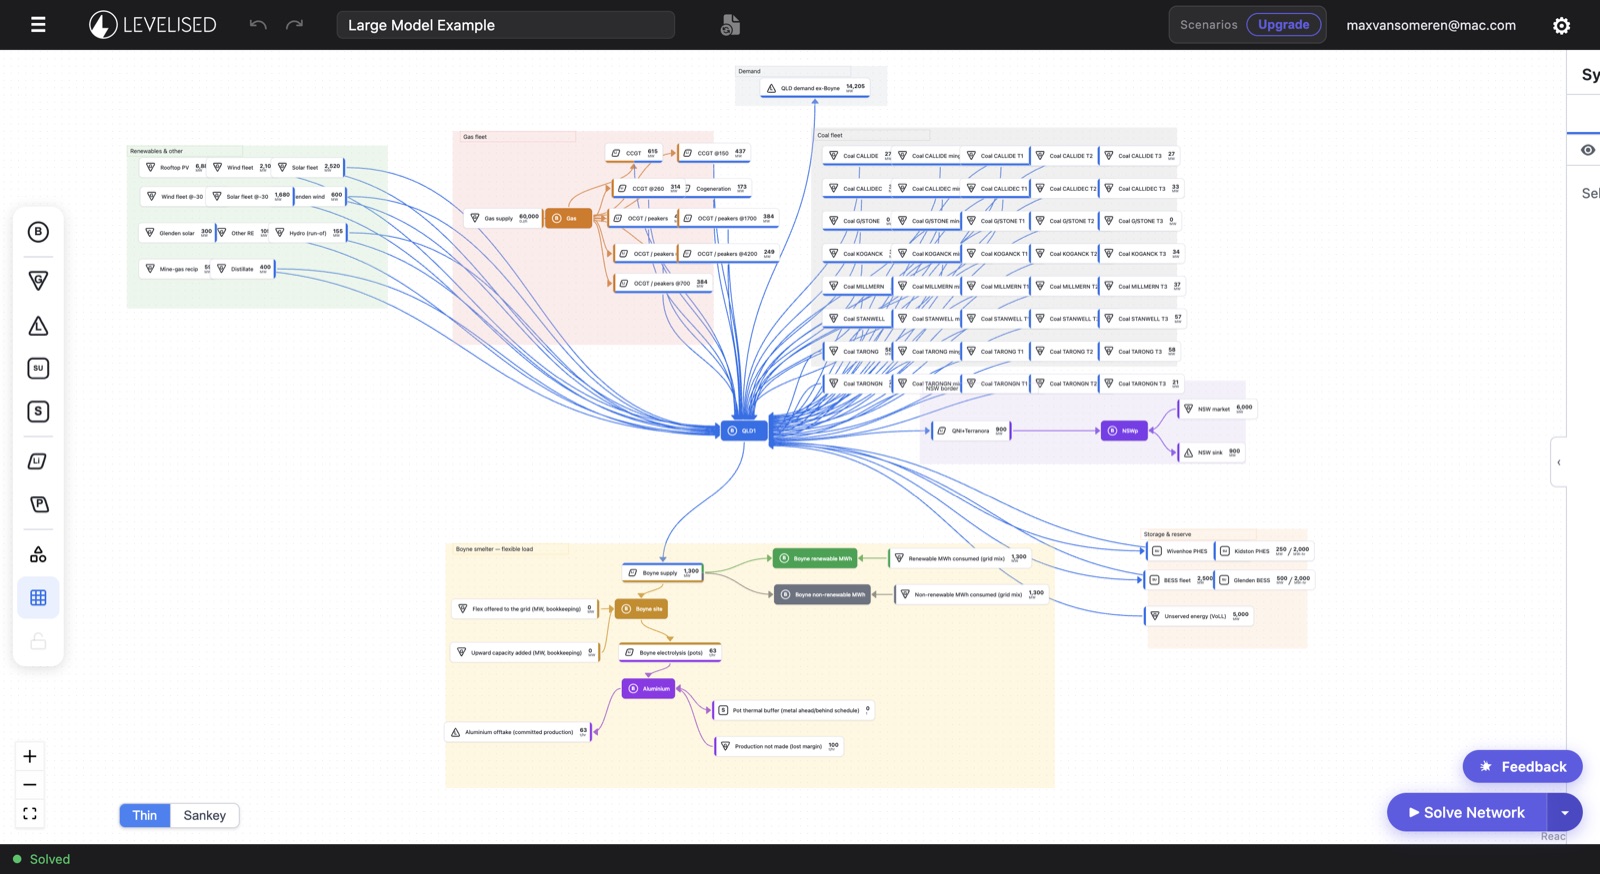Screen dimensions: 1600x874
Task: Select the Load (L) triangle tool
Action: click(x=38, y=326)
